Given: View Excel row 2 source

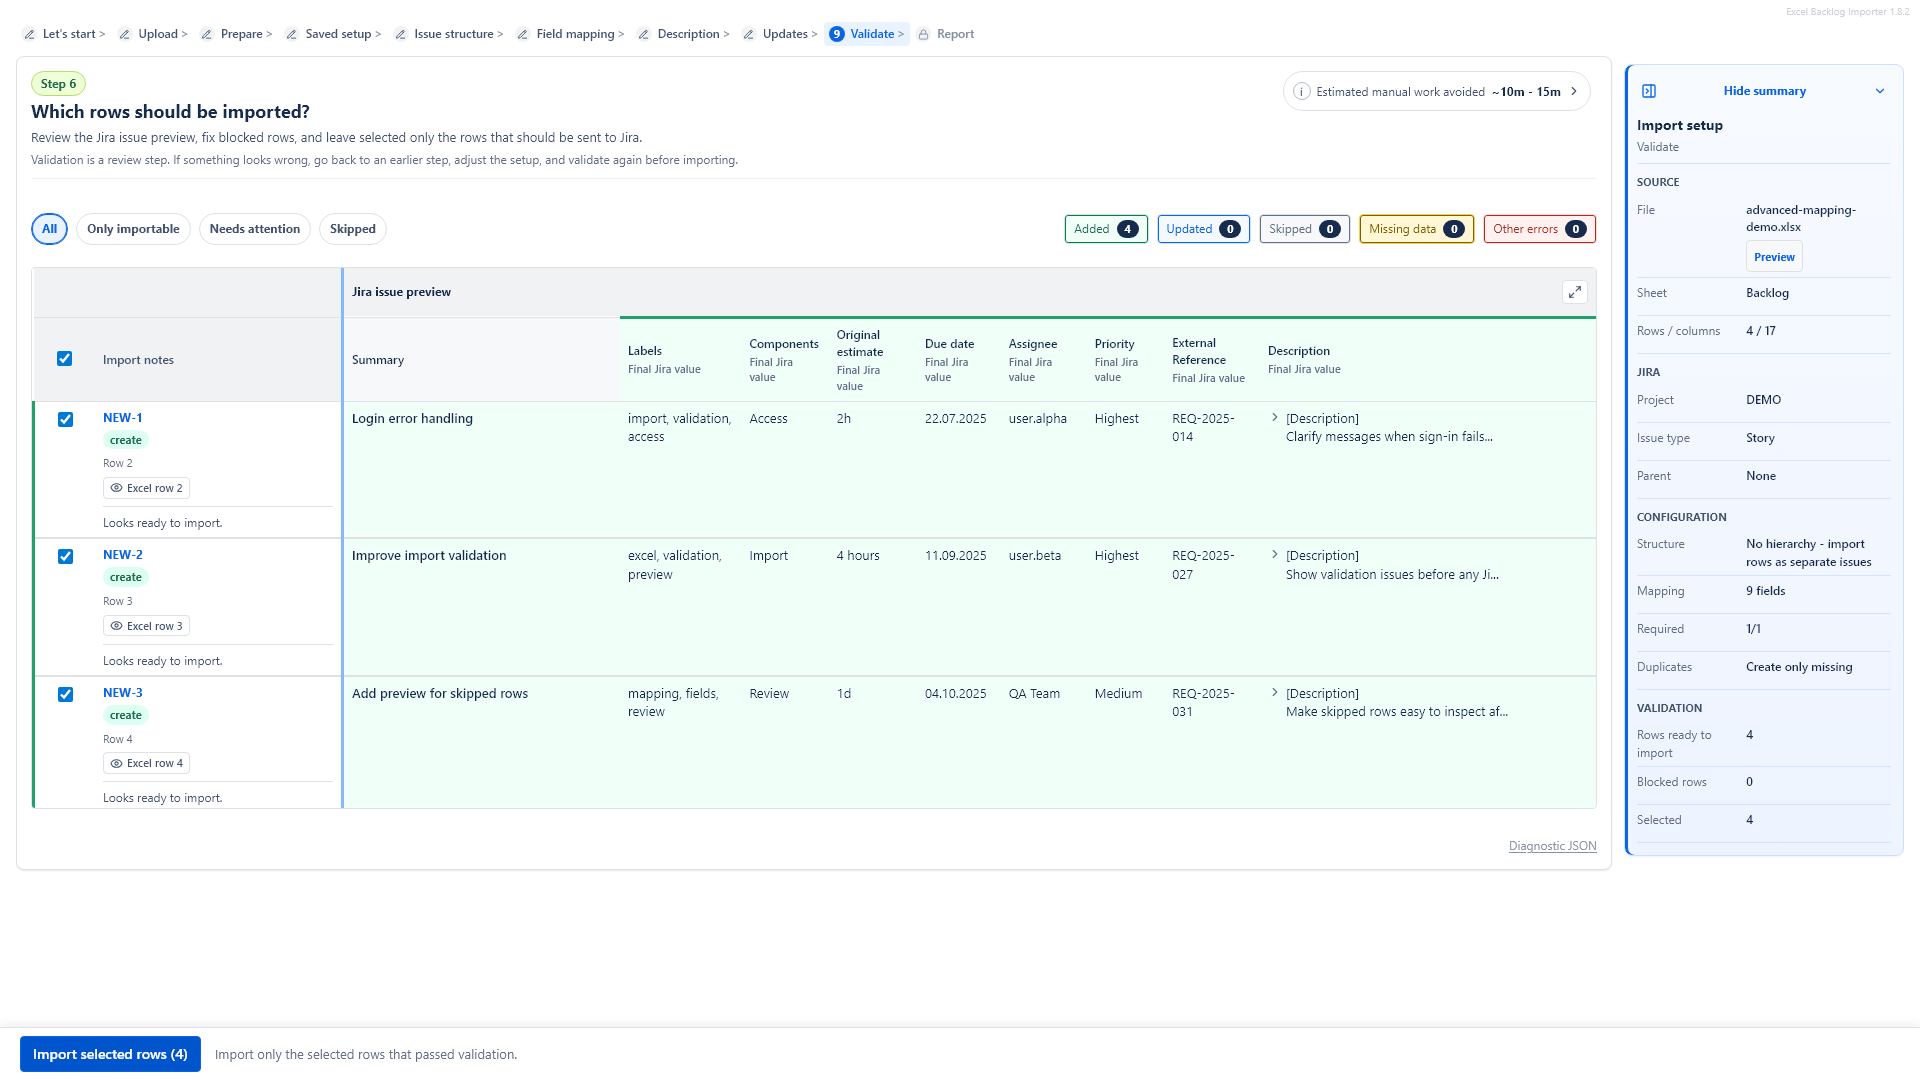Looking at the screenshot, I should pos(146,488).
